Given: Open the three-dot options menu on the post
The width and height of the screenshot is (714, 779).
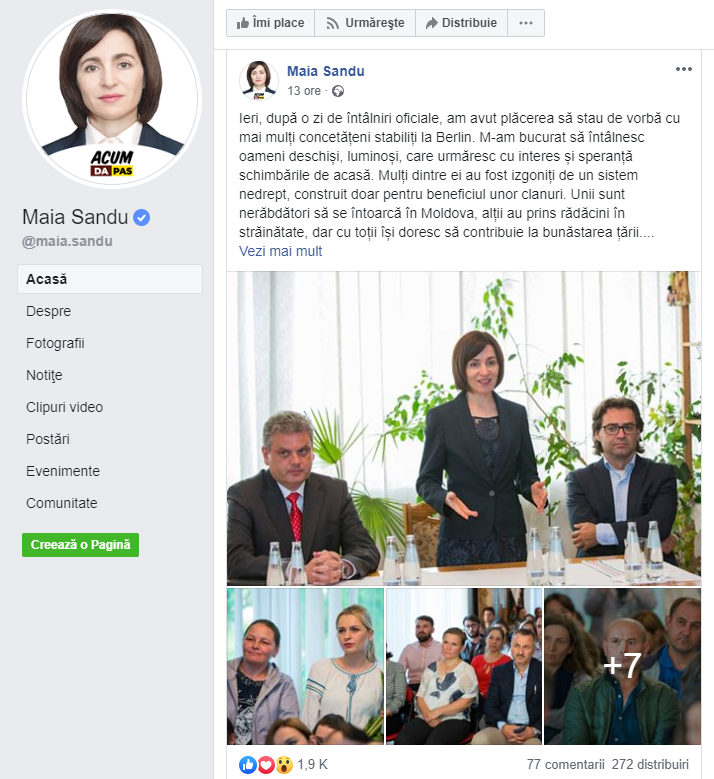Looking at the screenshot, I should [x=684, y=69].
